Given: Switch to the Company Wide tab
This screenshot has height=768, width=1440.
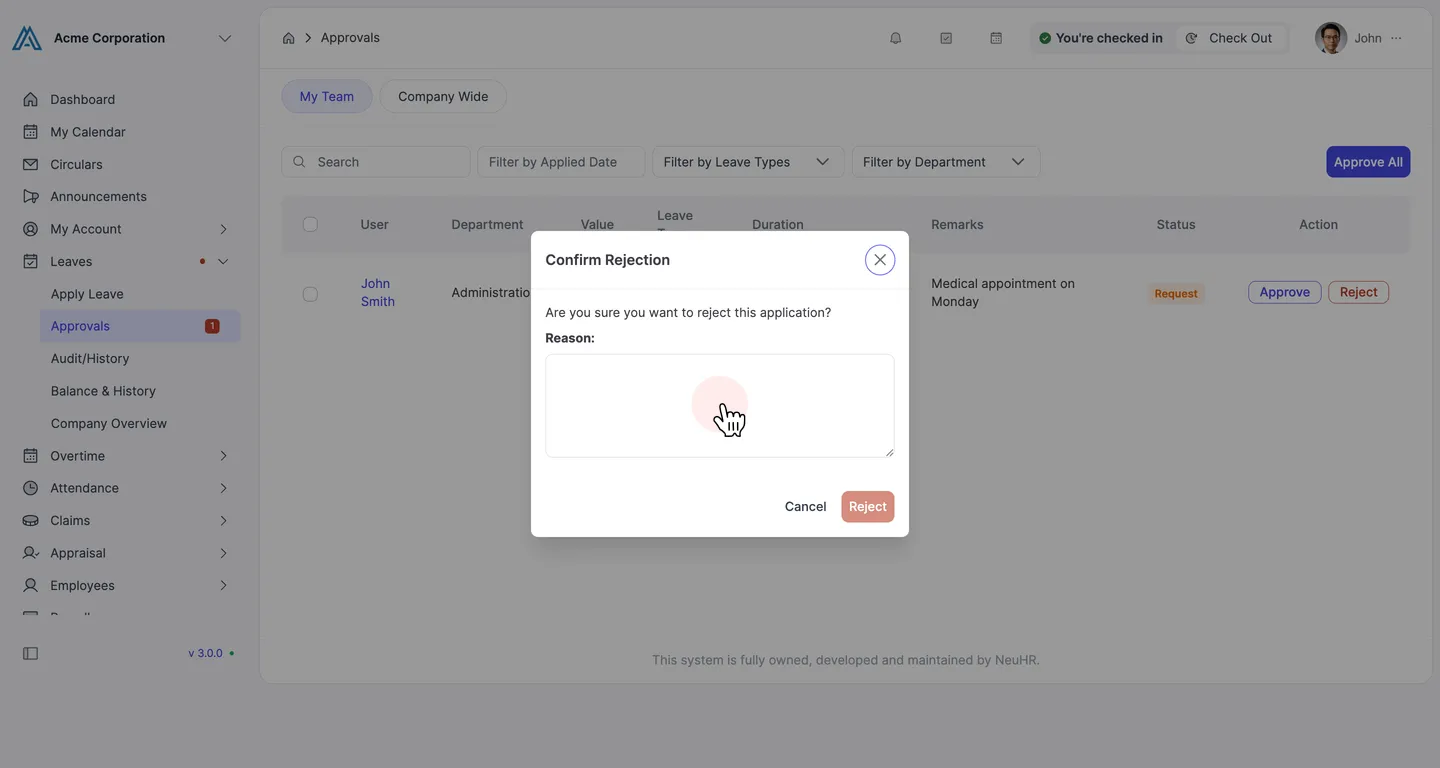Looking at the screenshot, I should 443,96.
